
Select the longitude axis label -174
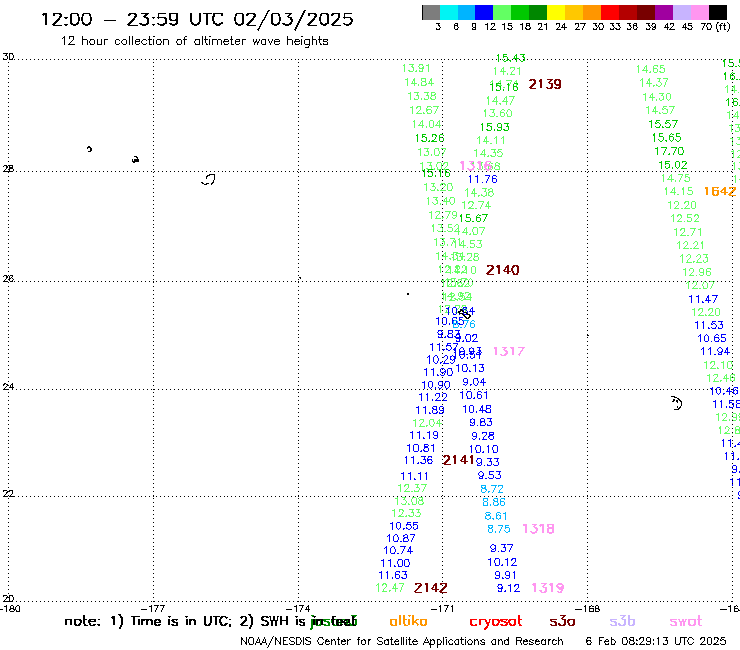pos(299,609)
